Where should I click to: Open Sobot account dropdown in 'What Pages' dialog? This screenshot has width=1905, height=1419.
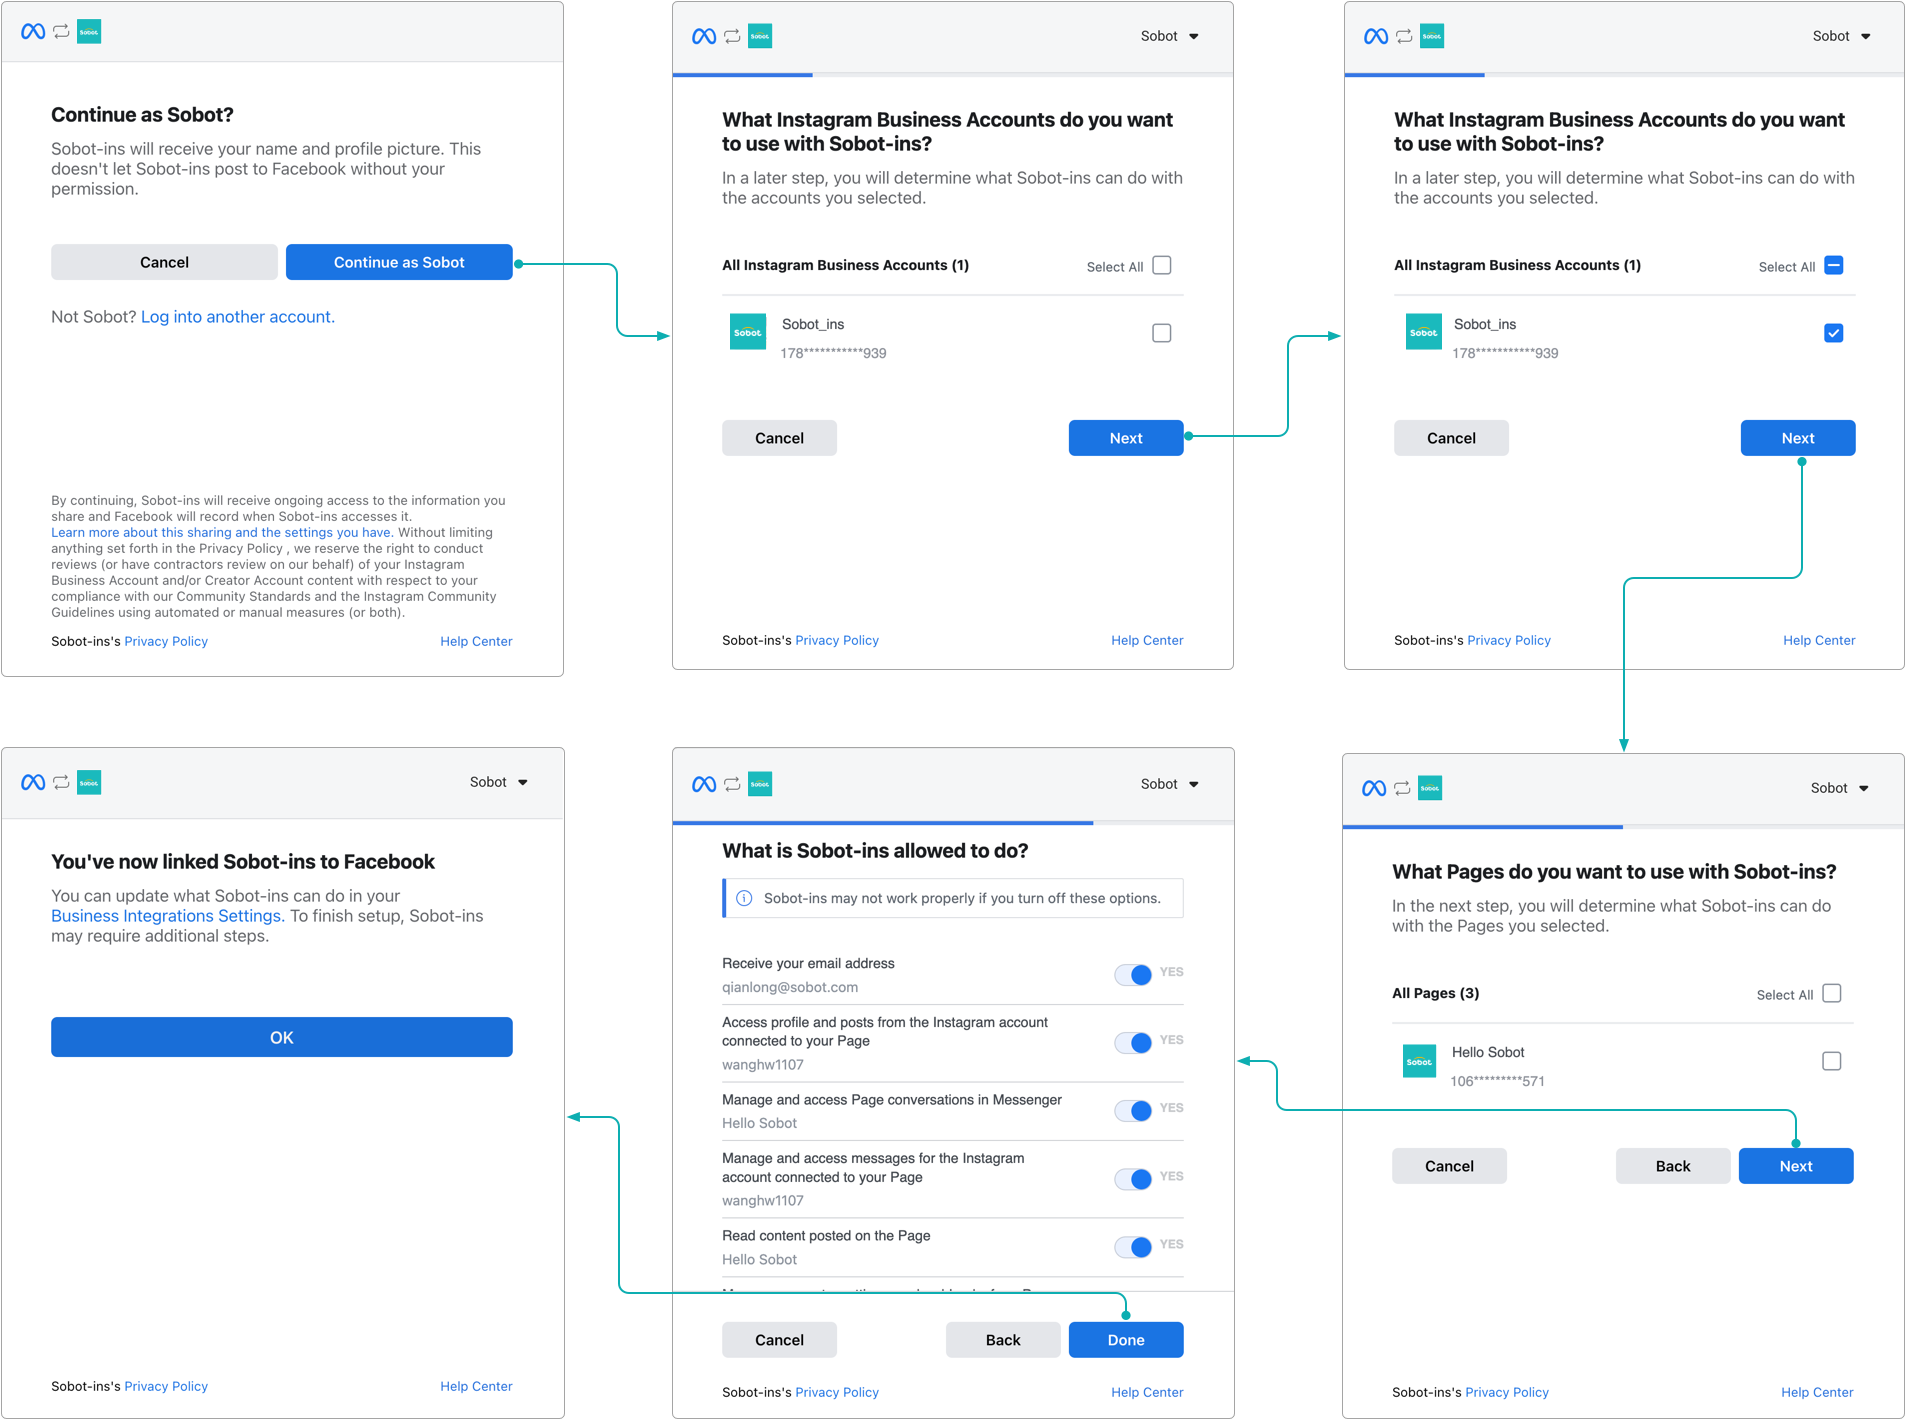(1840, 788)
